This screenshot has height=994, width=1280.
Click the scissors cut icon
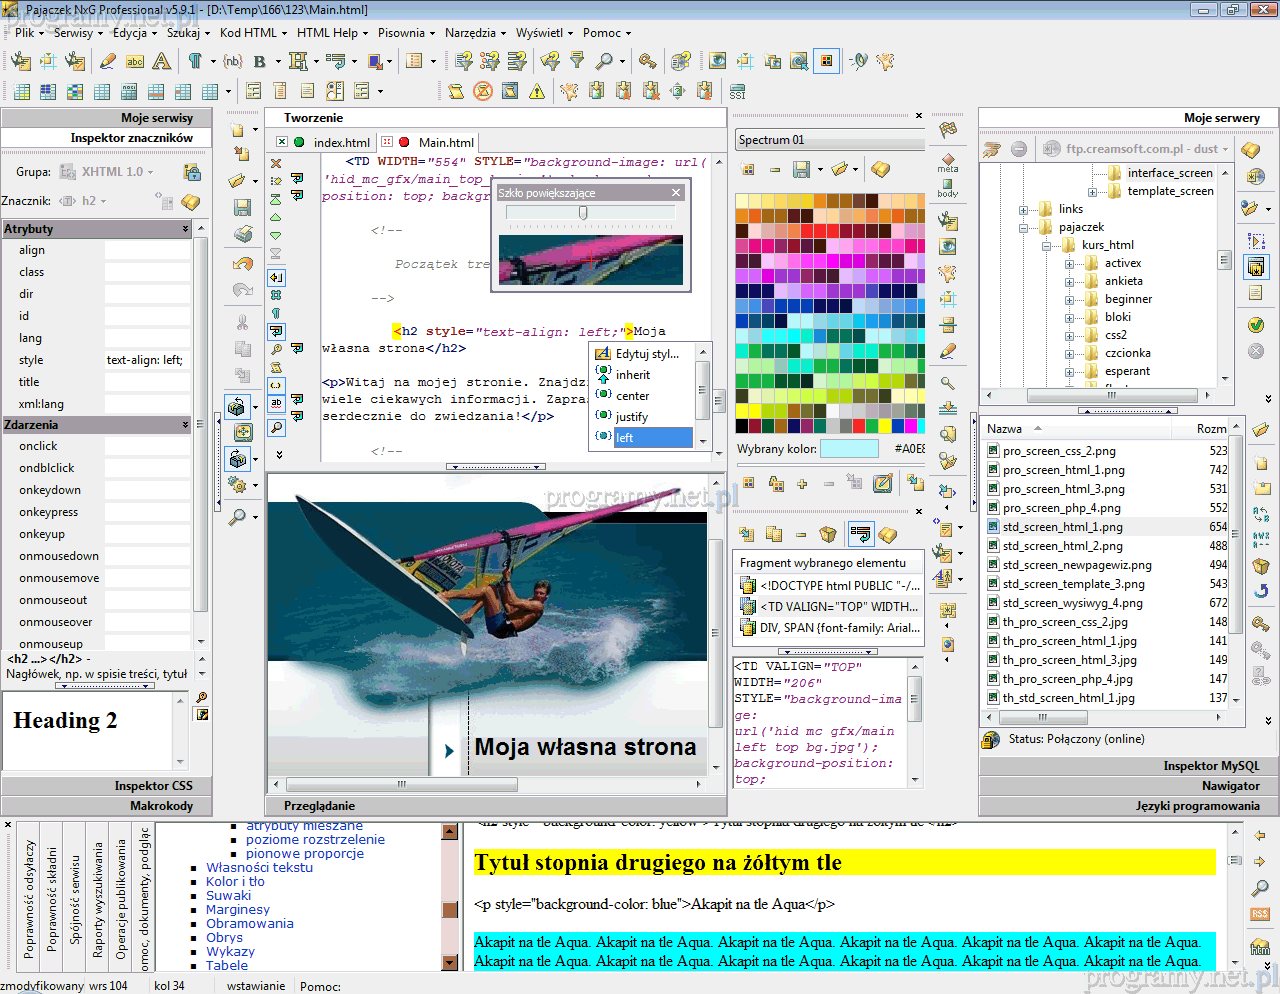click(x=242, y=322)
